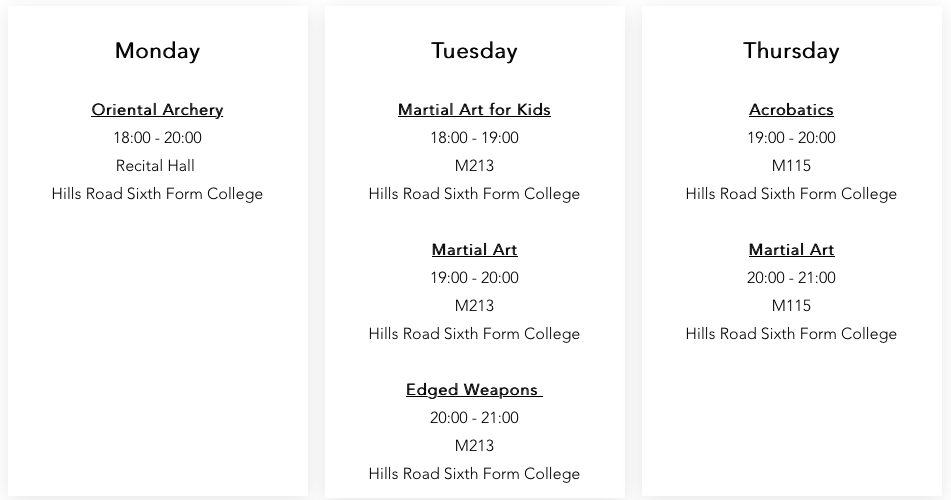Open the Oriental Archery class link
The height and width of the screenshot is (500, 951).
pos(157,110)
